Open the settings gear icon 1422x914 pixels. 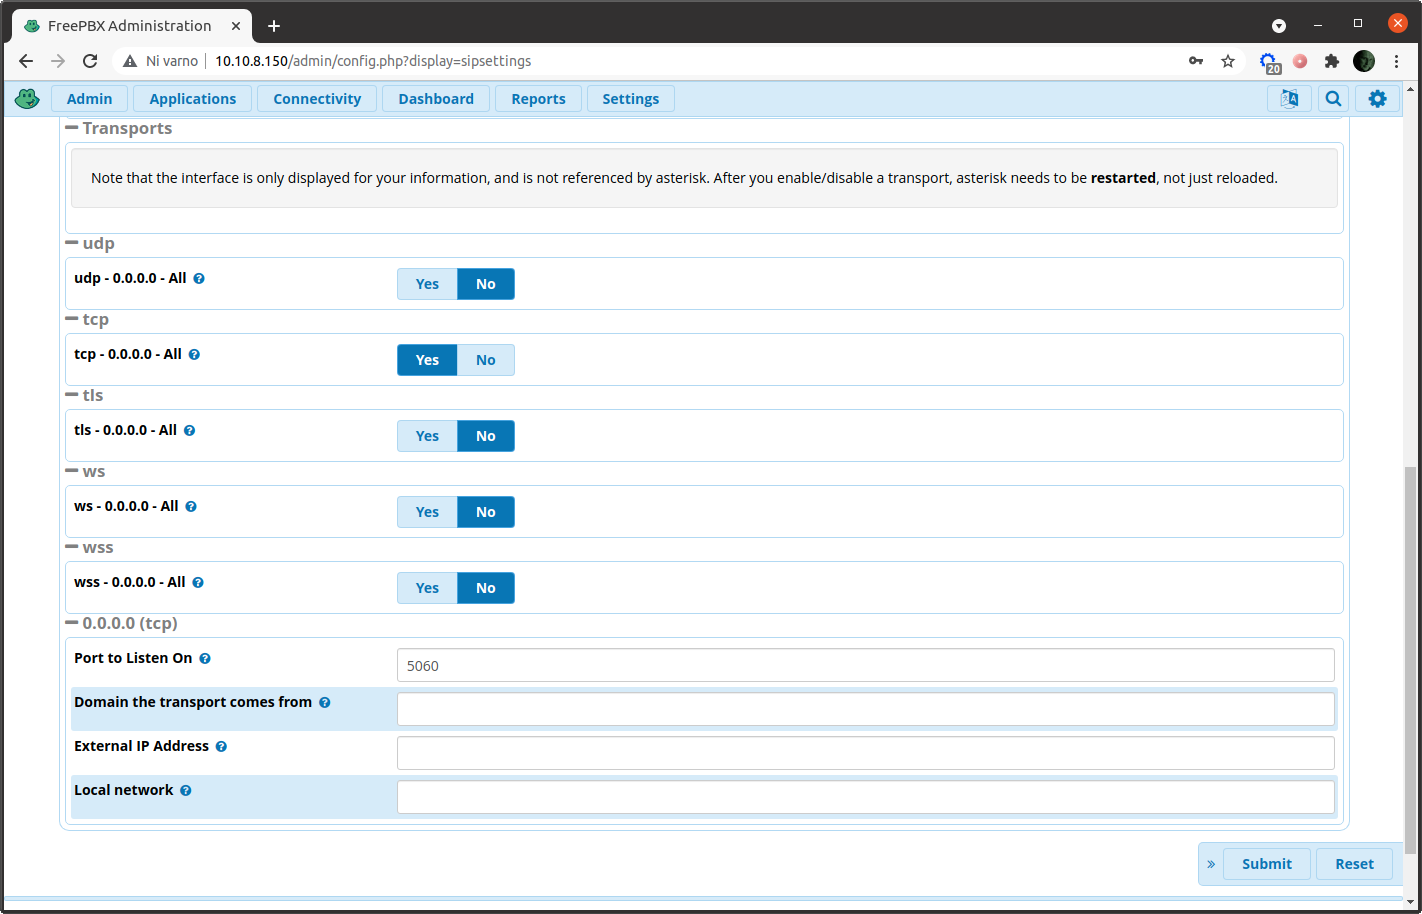tap(1377, 98)
